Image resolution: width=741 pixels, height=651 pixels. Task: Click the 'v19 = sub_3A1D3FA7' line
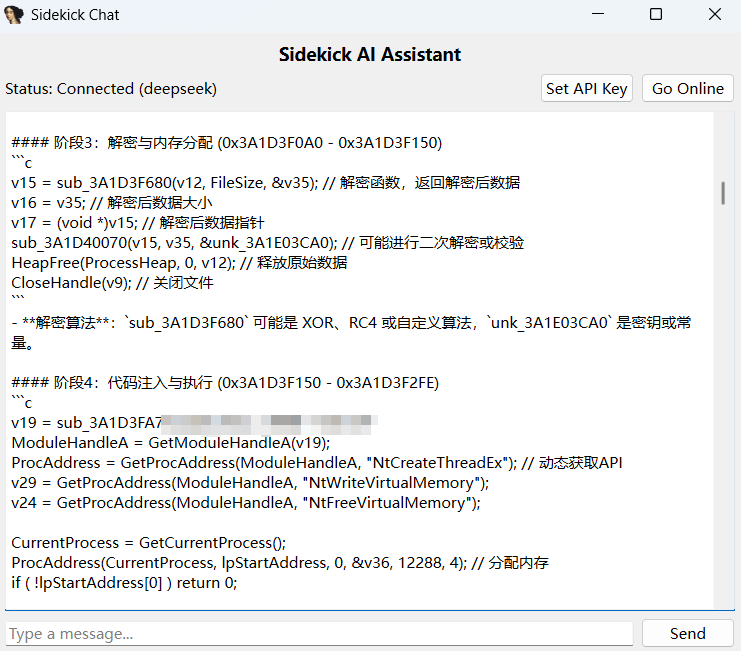coord(194,422)
